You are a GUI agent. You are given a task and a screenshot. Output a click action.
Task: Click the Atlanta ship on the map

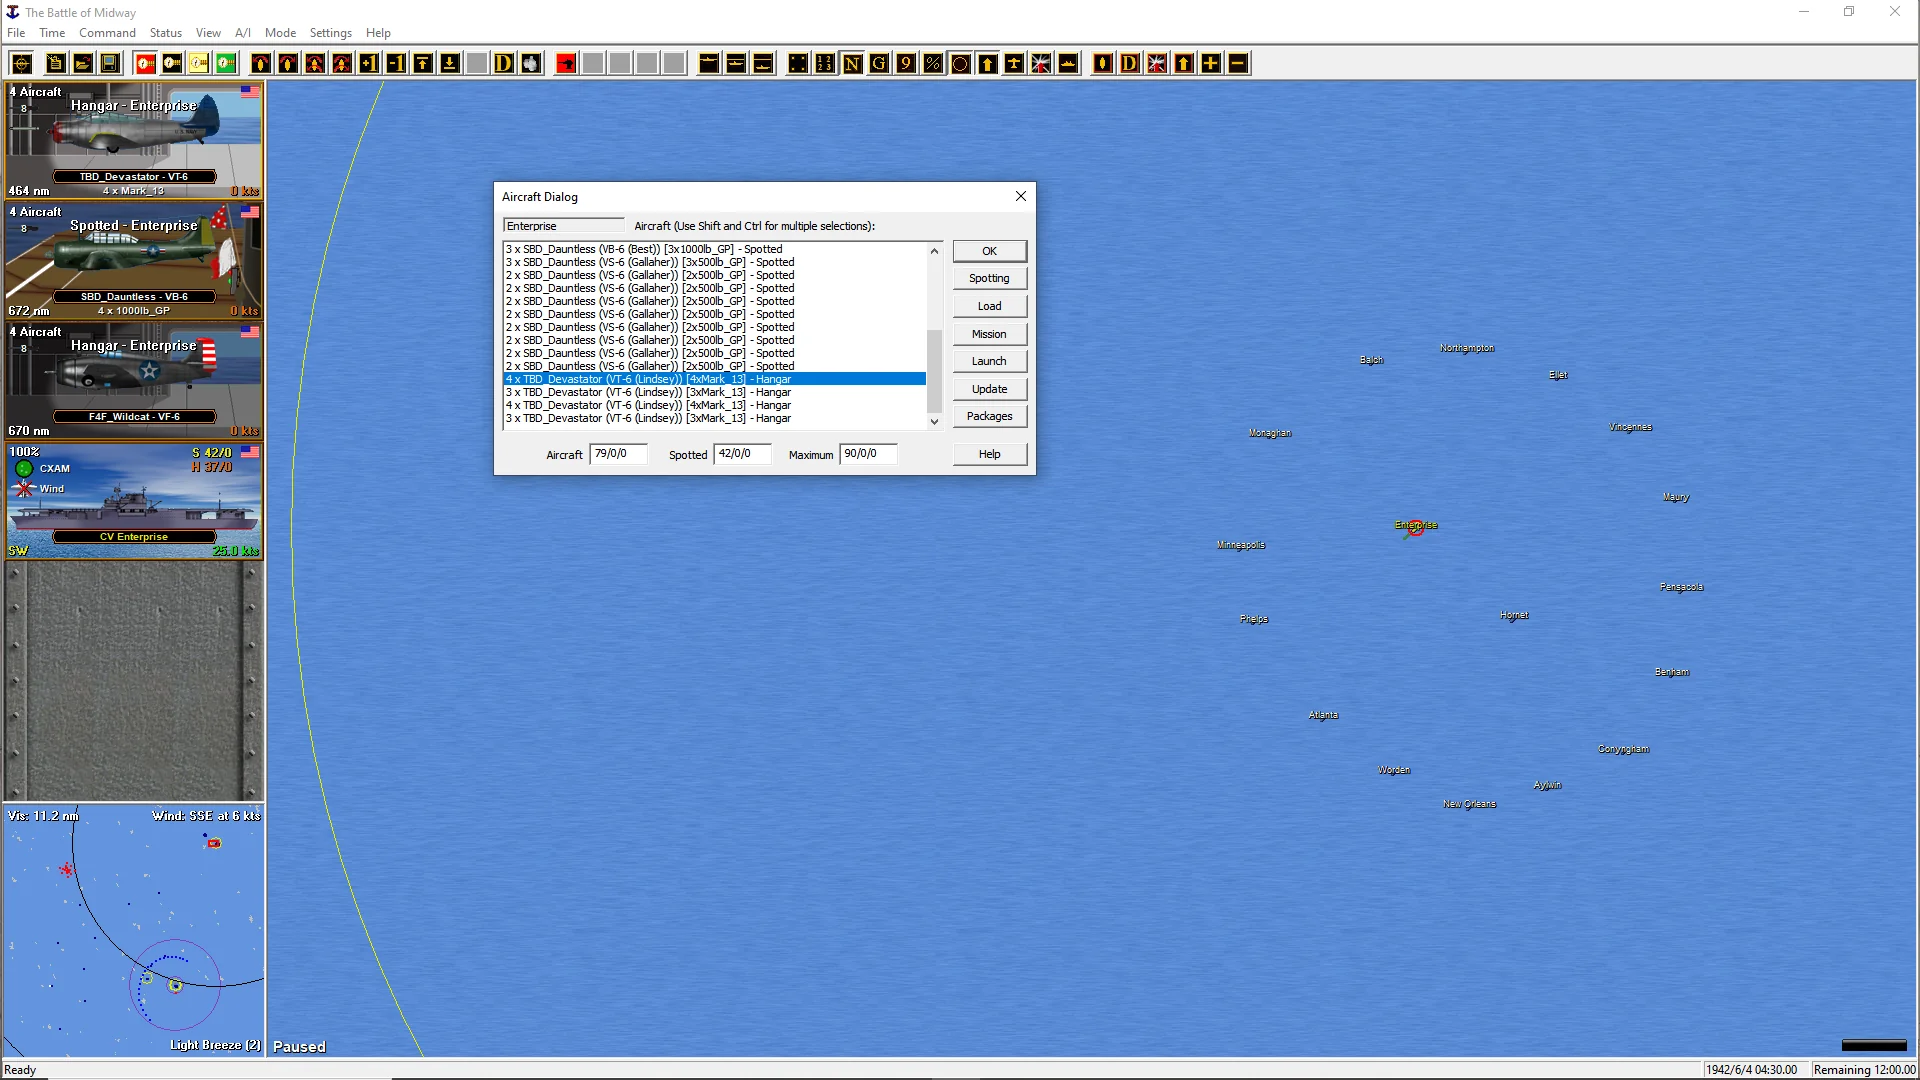1323,715
